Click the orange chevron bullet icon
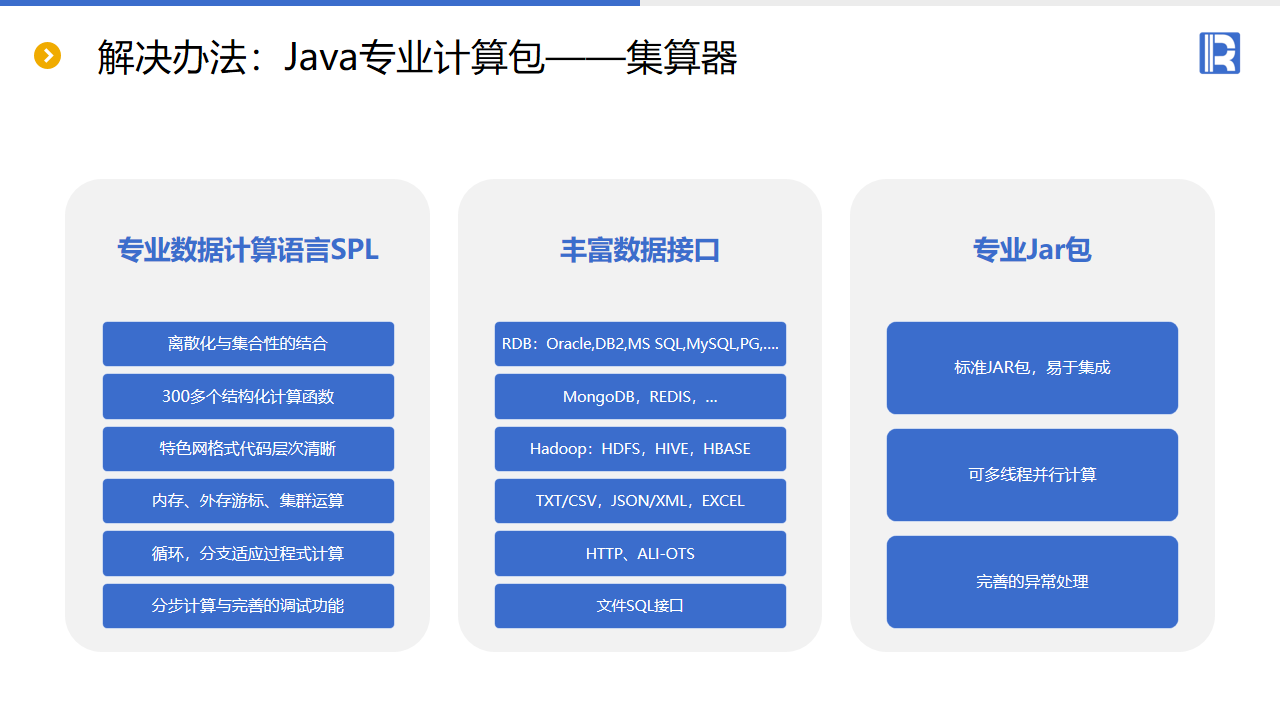This screenshot has height=720, width=1280. 47,56
